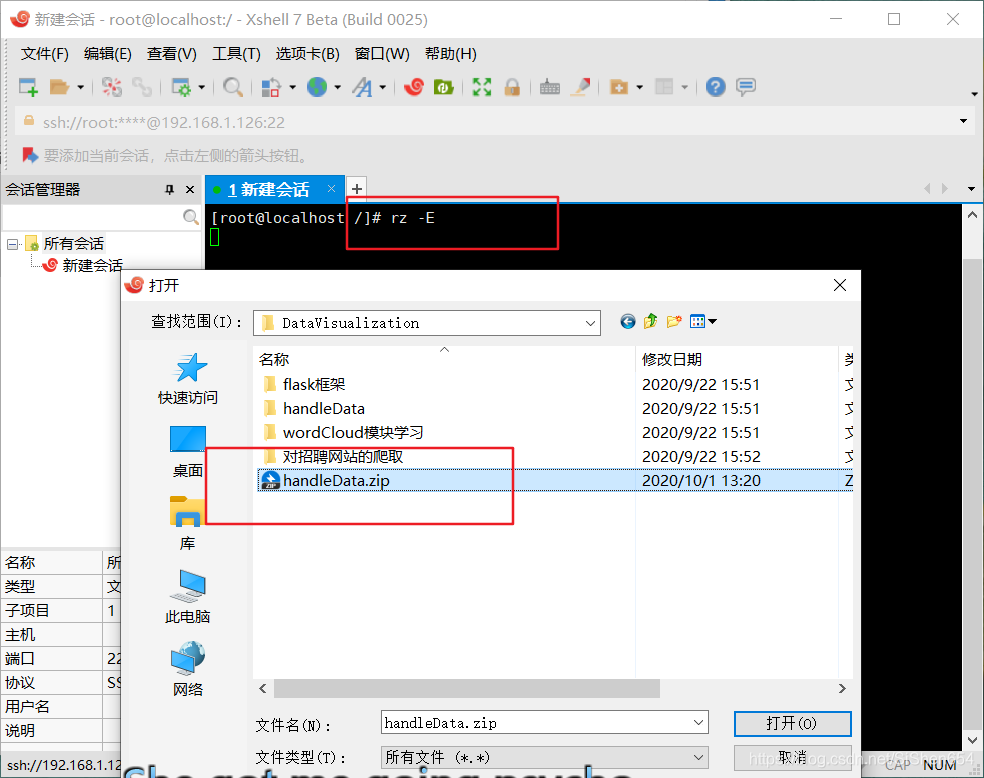Click the color scheme toolbar icon
The image size is (984, 778).
(270, 87)
